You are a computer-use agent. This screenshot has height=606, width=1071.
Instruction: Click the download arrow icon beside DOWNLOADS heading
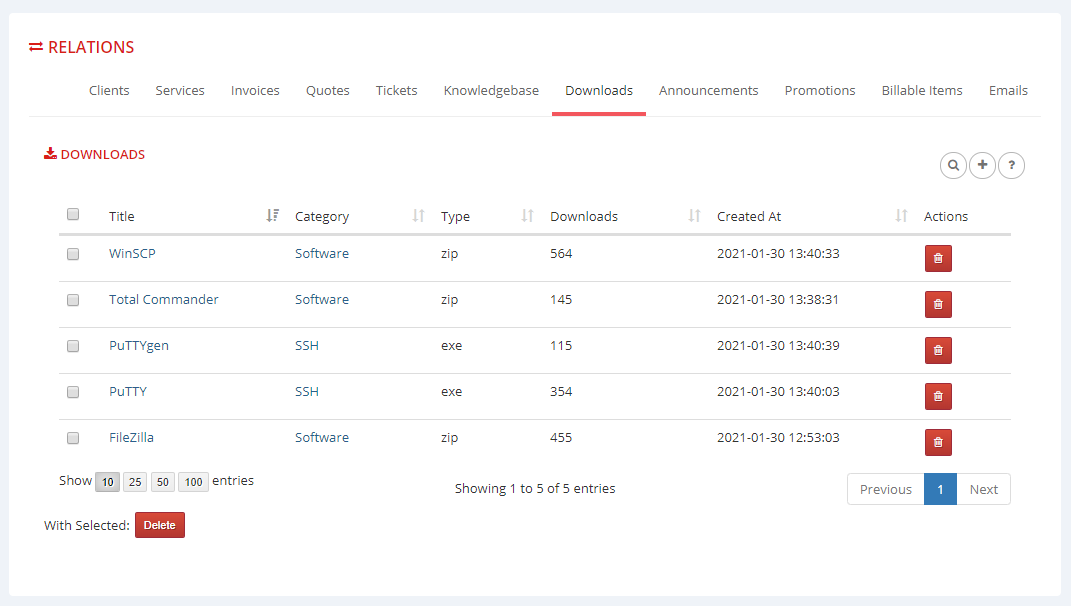click(x=49, y=153)
